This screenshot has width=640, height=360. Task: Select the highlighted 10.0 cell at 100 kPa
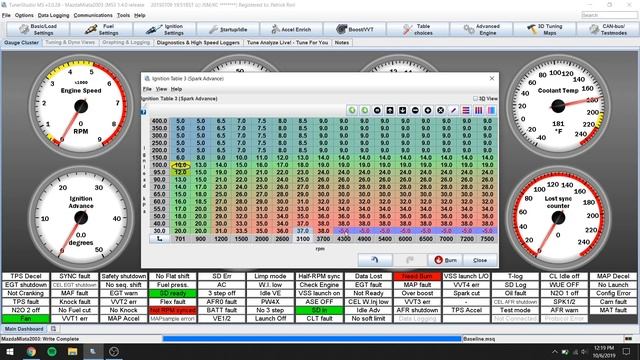click(180, 165)
